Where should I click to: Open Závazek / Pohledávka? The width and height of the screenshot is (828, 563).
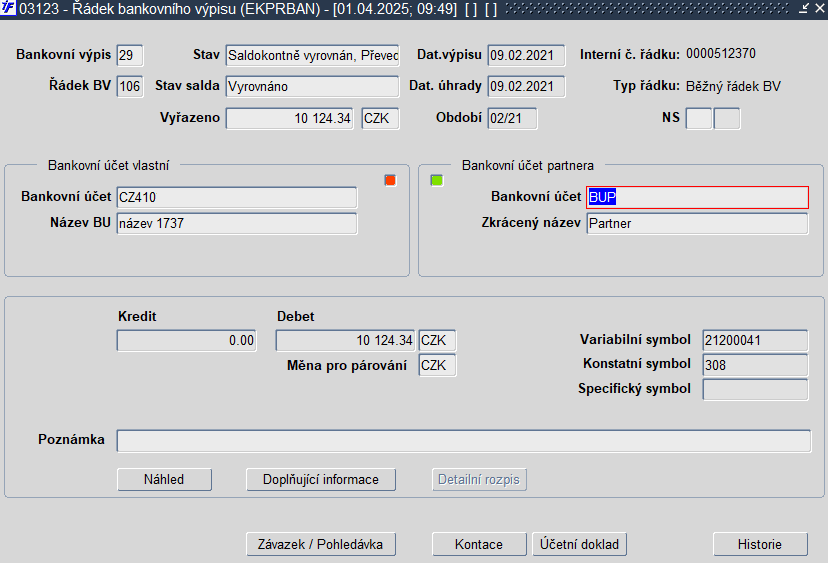click(x=321, y=544)
